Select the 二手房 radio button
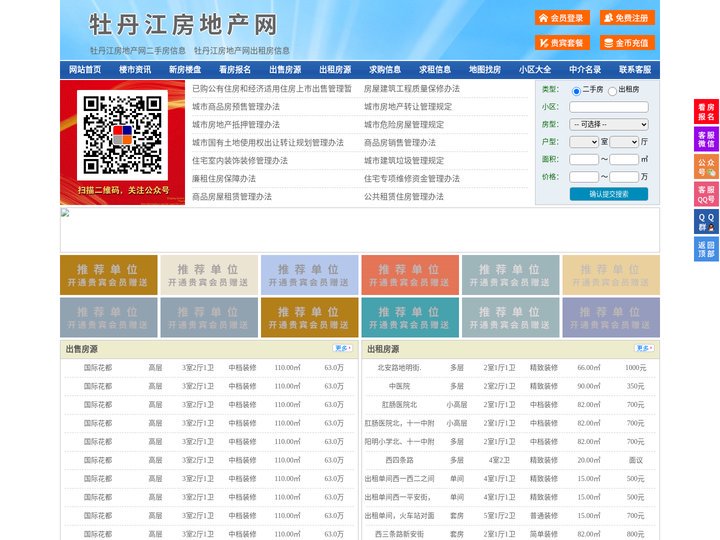This screenshot has width=720, height=540. pyautogui.click(x=576, y=91)
